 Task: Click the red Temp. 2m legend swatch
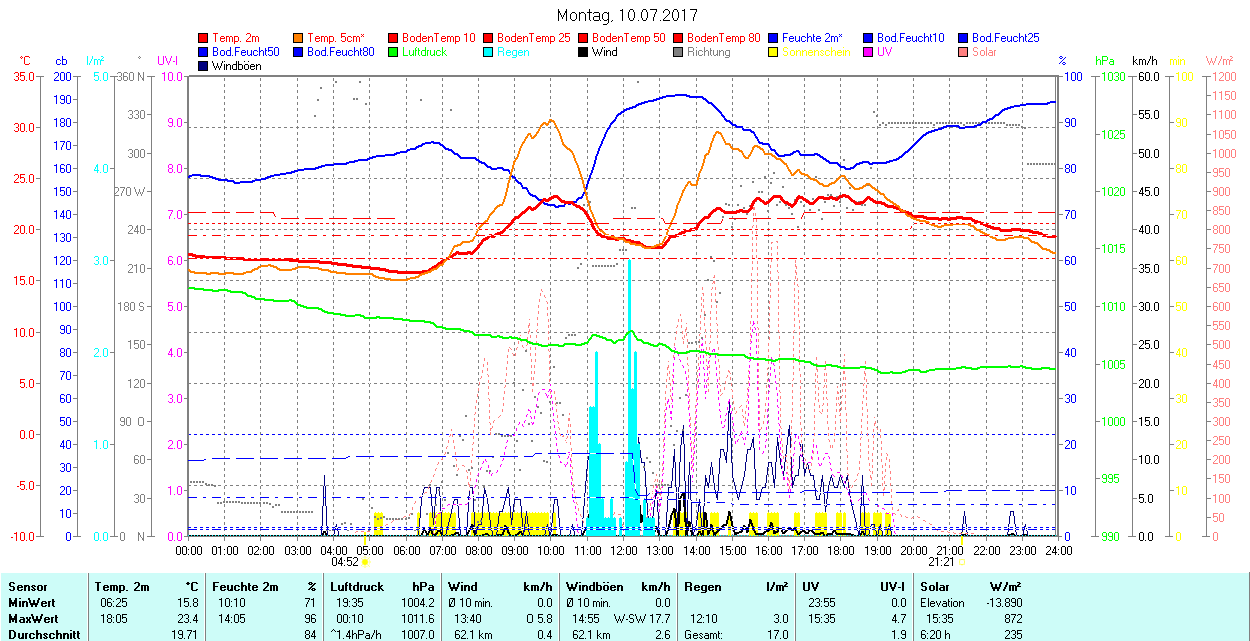pos(204,37)
